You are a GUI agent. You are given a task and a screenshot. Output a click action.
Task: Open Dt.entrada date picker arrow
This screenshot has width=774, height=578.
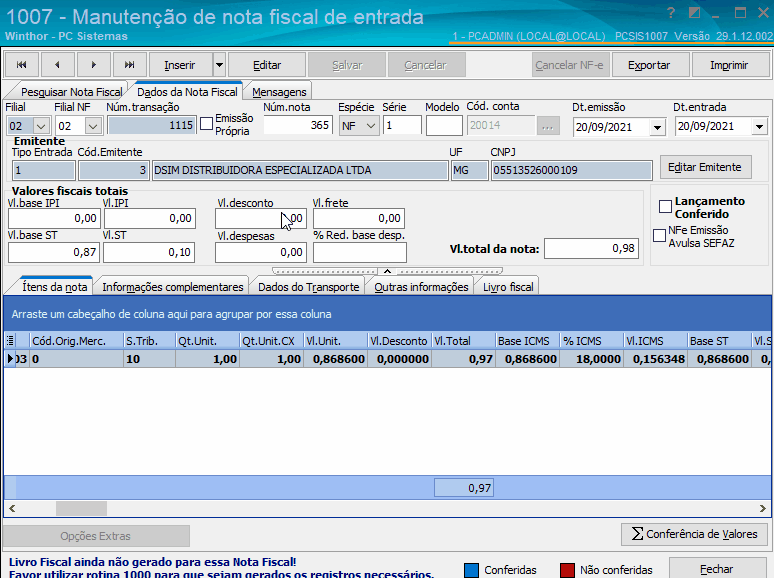tap(759, 127)
